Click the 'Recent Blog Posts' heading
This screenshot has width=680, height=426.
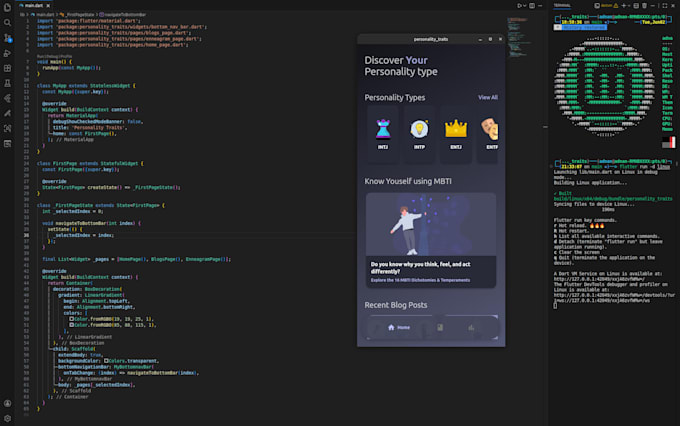396,305
